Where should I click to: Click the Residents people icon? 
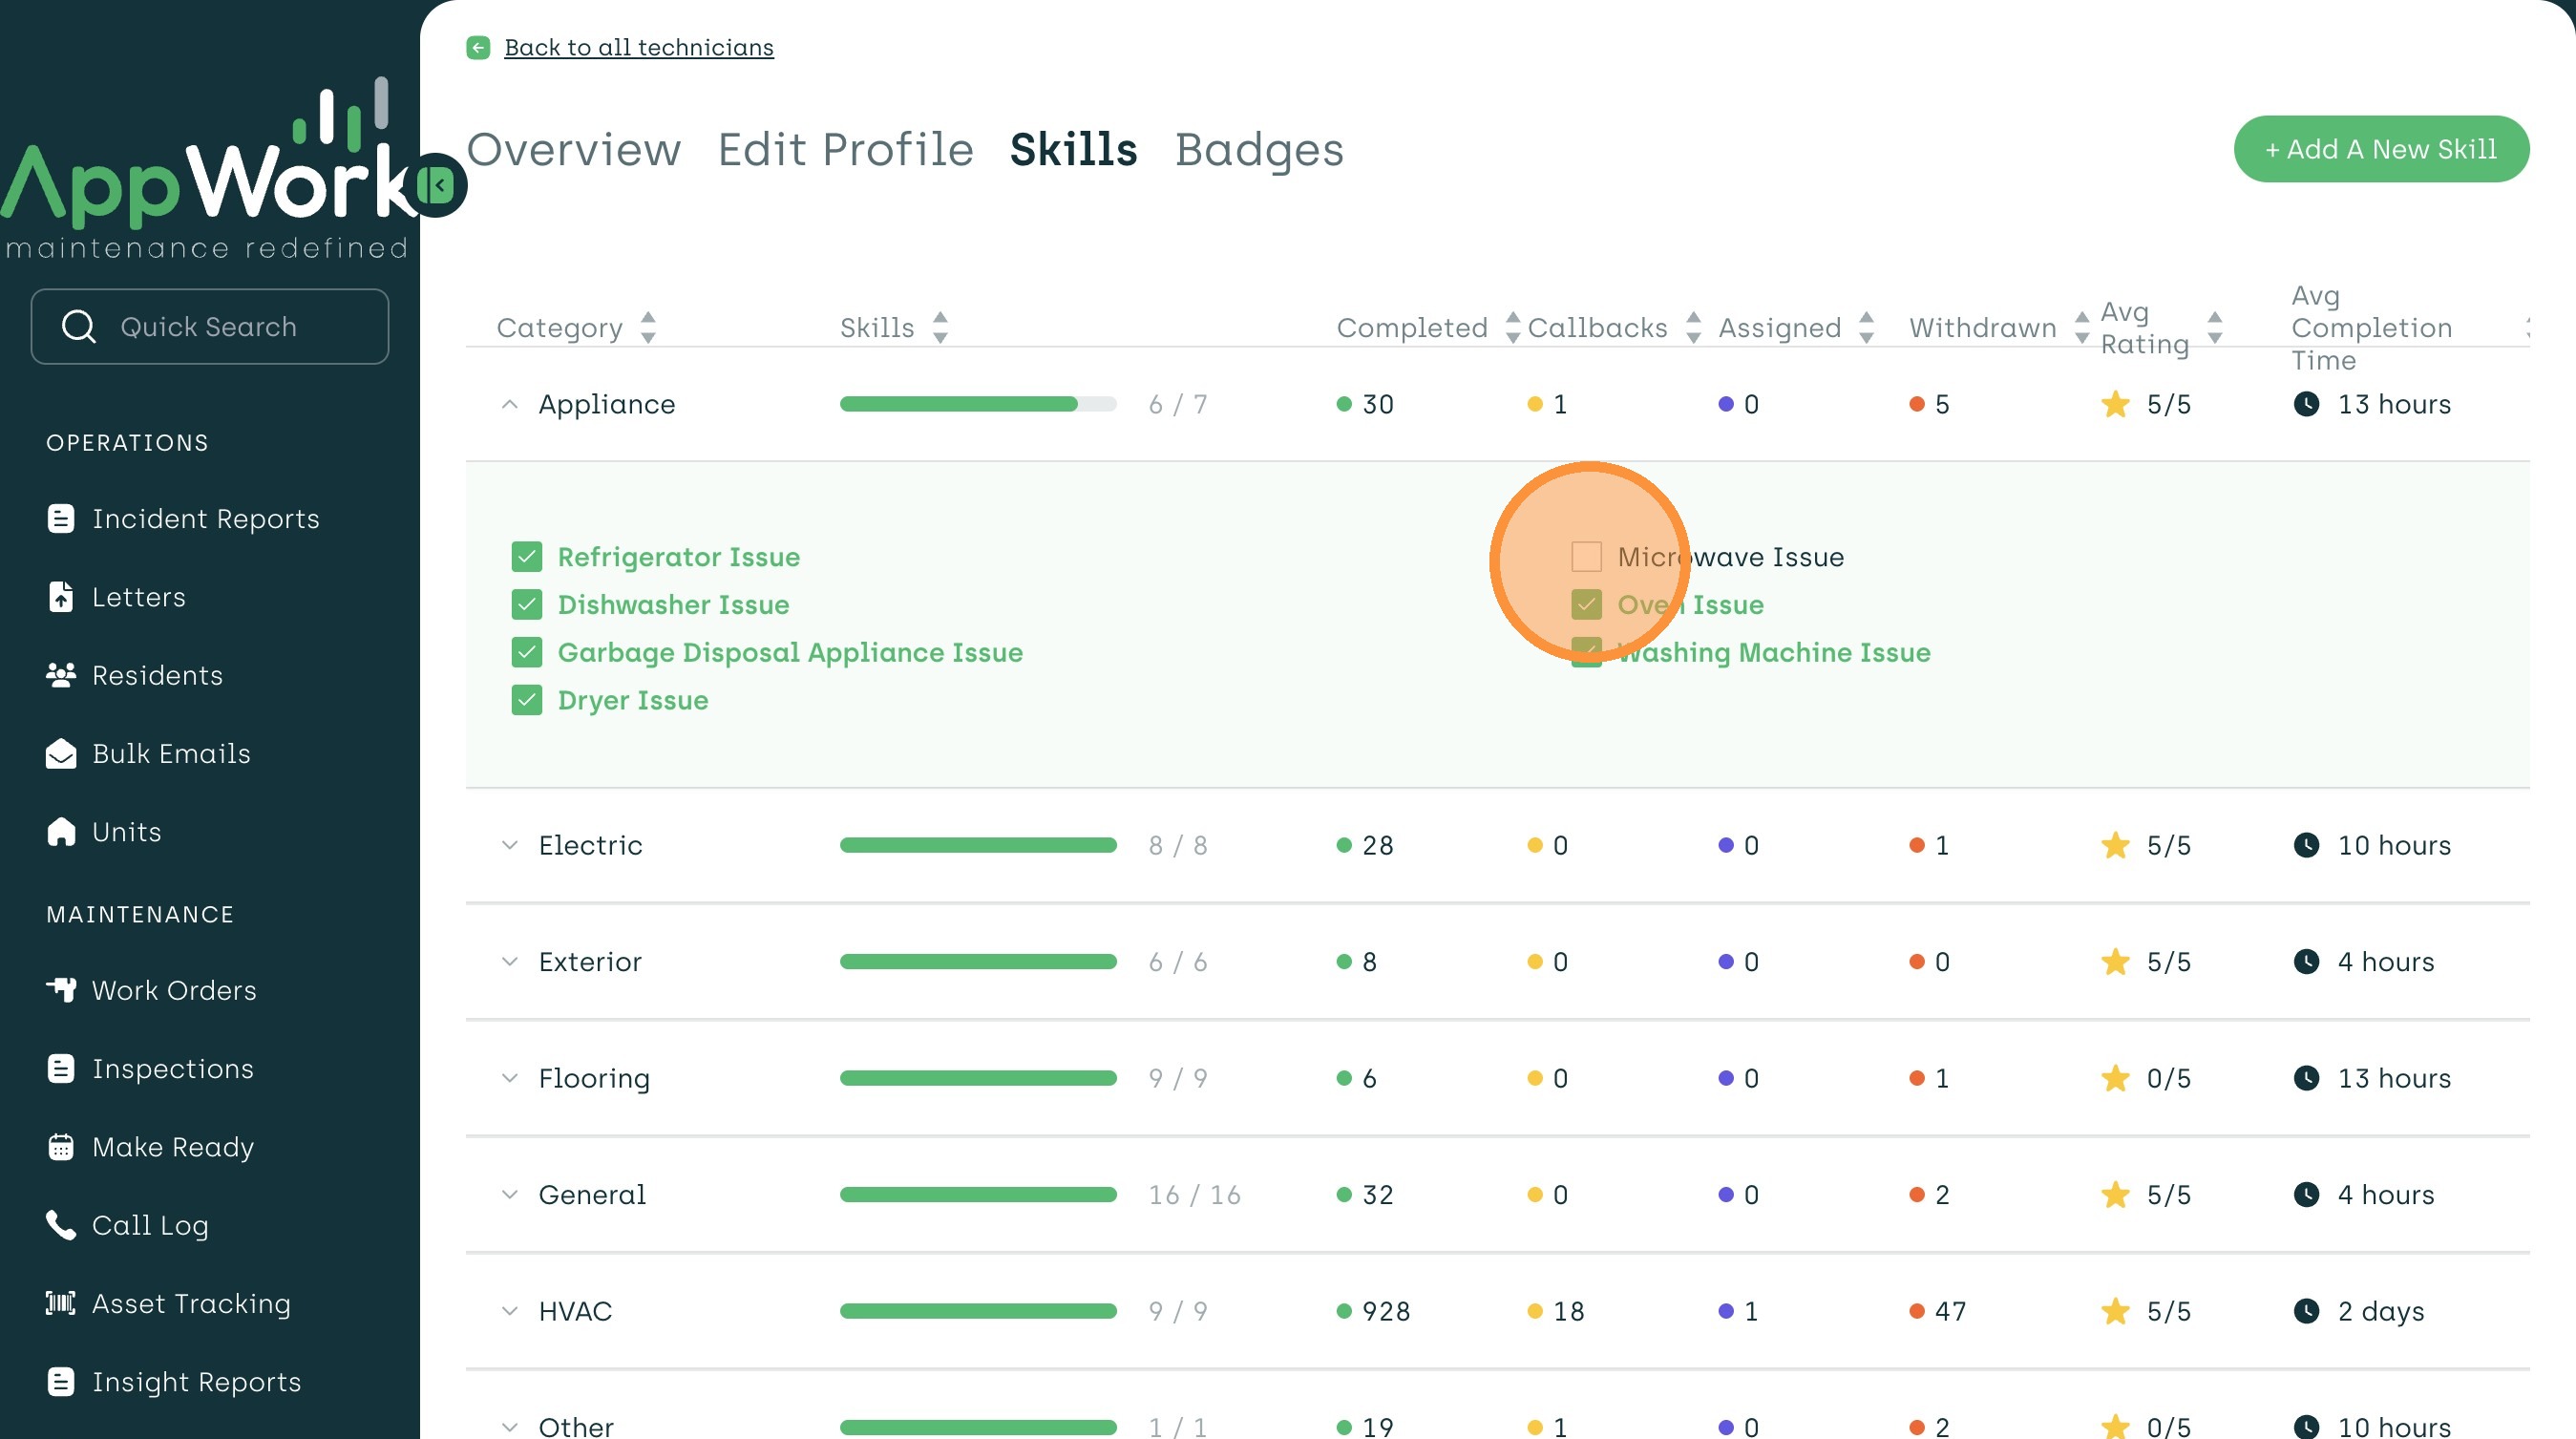coord(61,675)
